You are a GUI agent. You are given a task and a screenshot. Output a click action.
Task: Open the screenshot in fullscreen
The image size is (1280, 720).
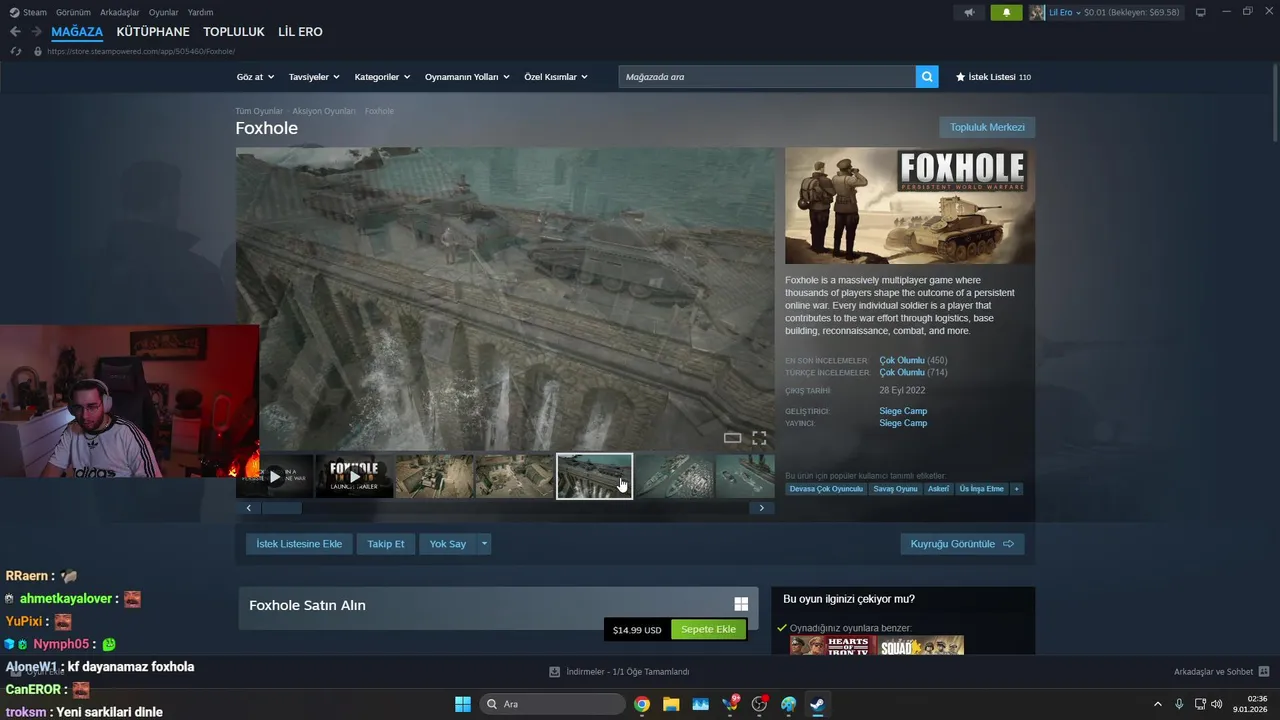[759, 438]
